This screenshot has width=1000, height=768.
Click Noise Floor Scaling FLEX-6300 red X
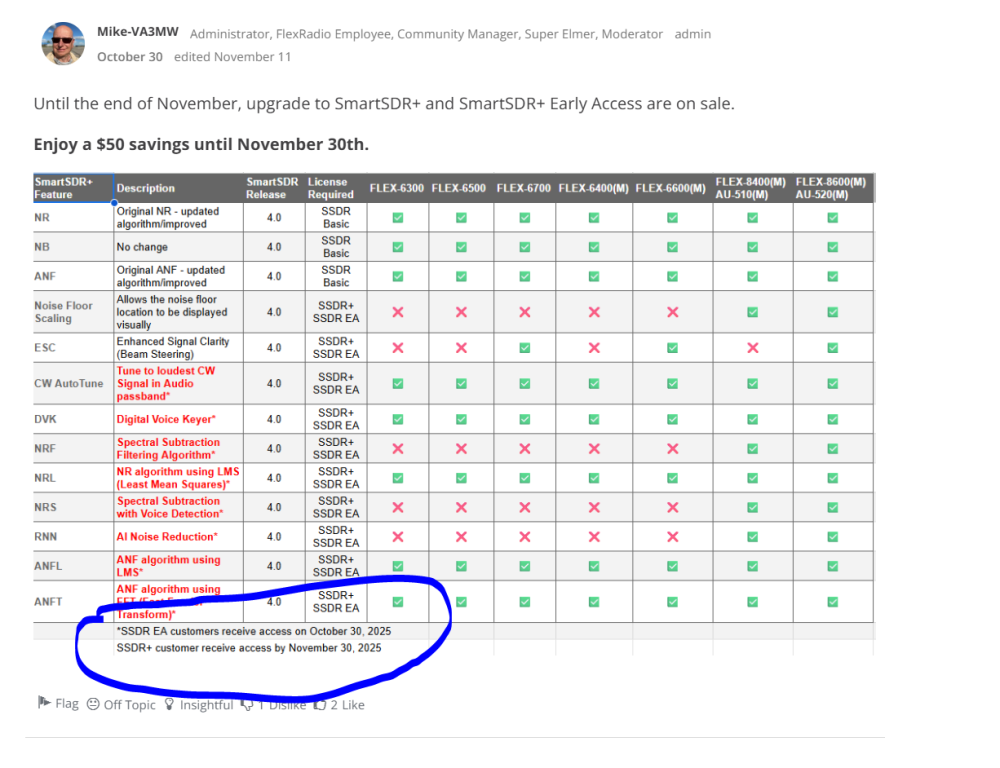tap(398, 312)
